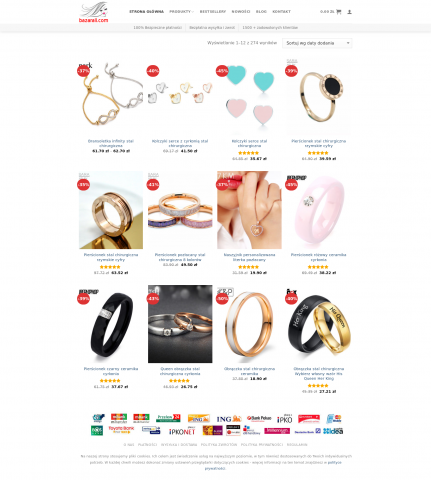Expand the Produkty menu
The height and width of the screenshot is (480, 431).
pos(181,12)
